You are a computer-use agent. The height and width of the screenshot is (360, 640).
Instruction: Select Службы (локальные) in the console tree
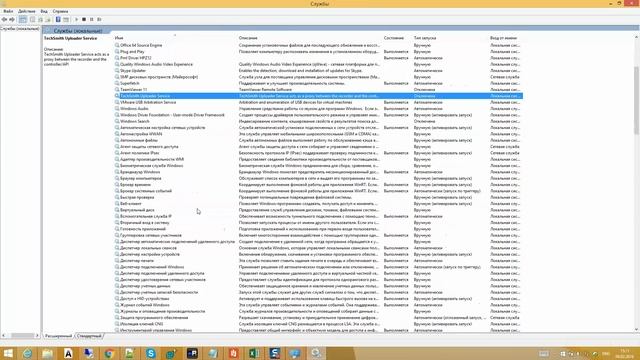pyautogui.click(x=20, y=29)
